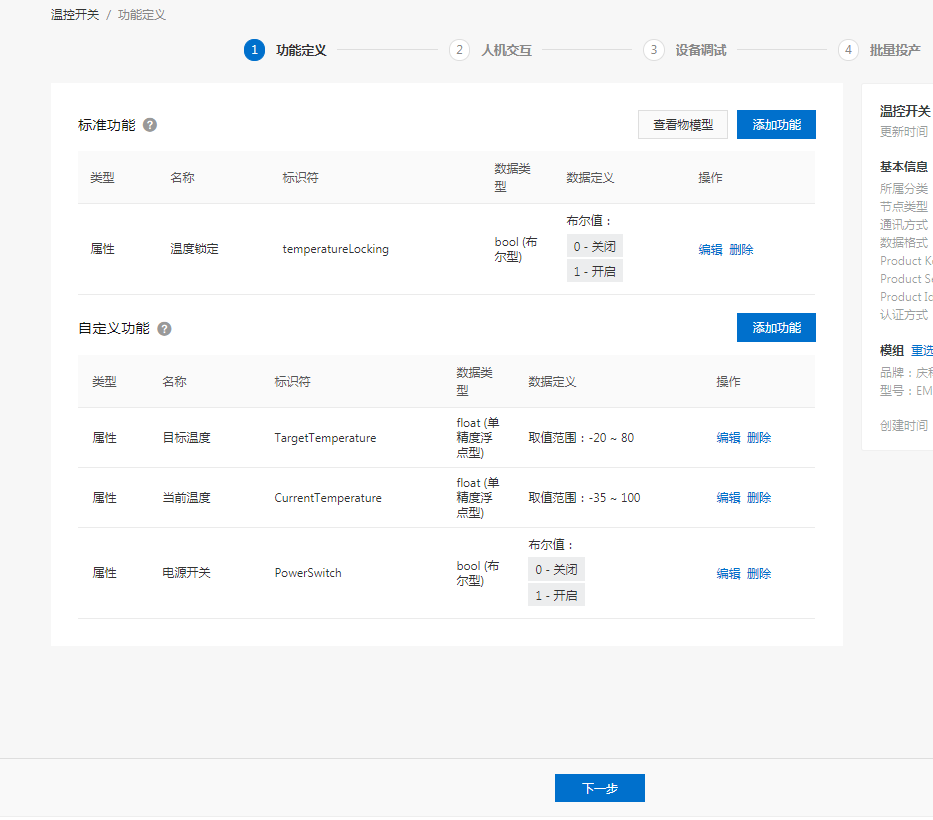Click the bool (布尔型) type for PowerSwitch
933x820 pixels.
(478, 573)
